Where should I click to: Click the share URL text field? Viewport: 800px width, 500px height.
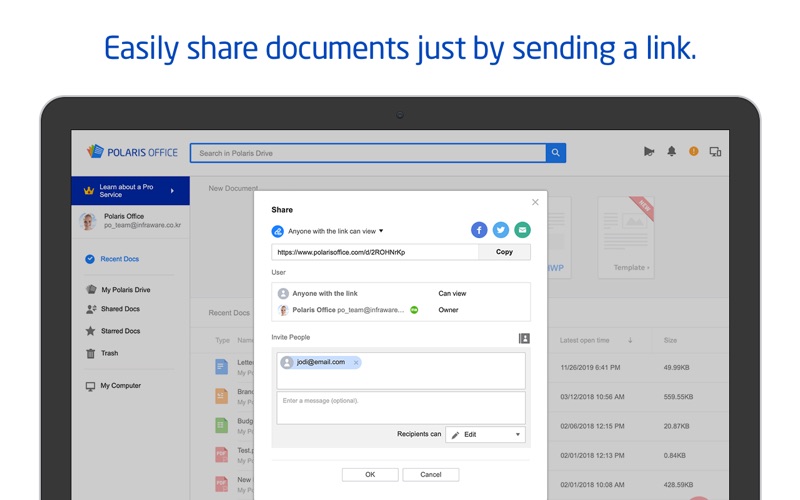pyautogui.click(x=375, y=252)
